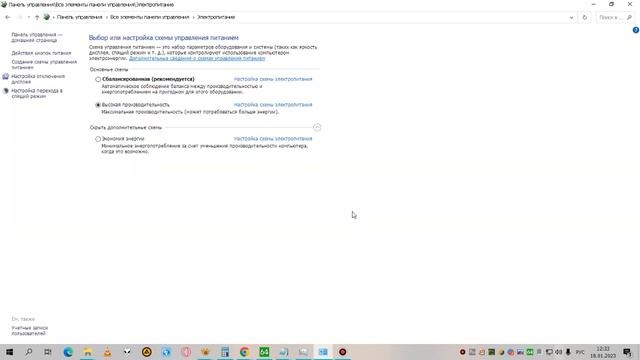Go back with the navigation back arrow
640x360 pixels.
8,17
